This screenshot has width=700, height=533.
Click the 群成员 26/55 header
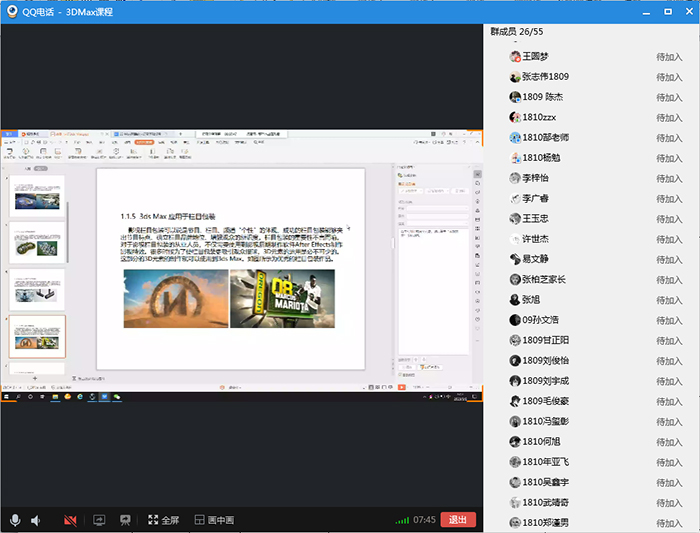[x=517, y=32]
